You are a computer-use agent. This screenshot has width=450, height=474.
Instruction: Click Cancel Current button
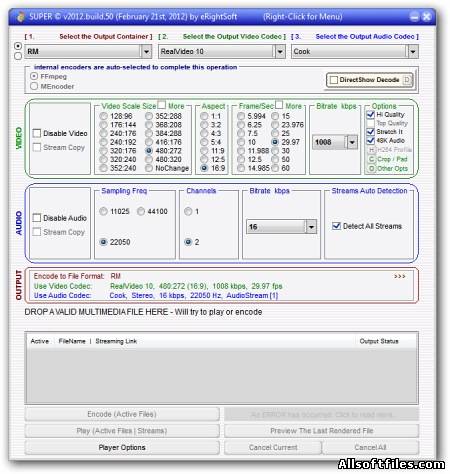point(273,448)
